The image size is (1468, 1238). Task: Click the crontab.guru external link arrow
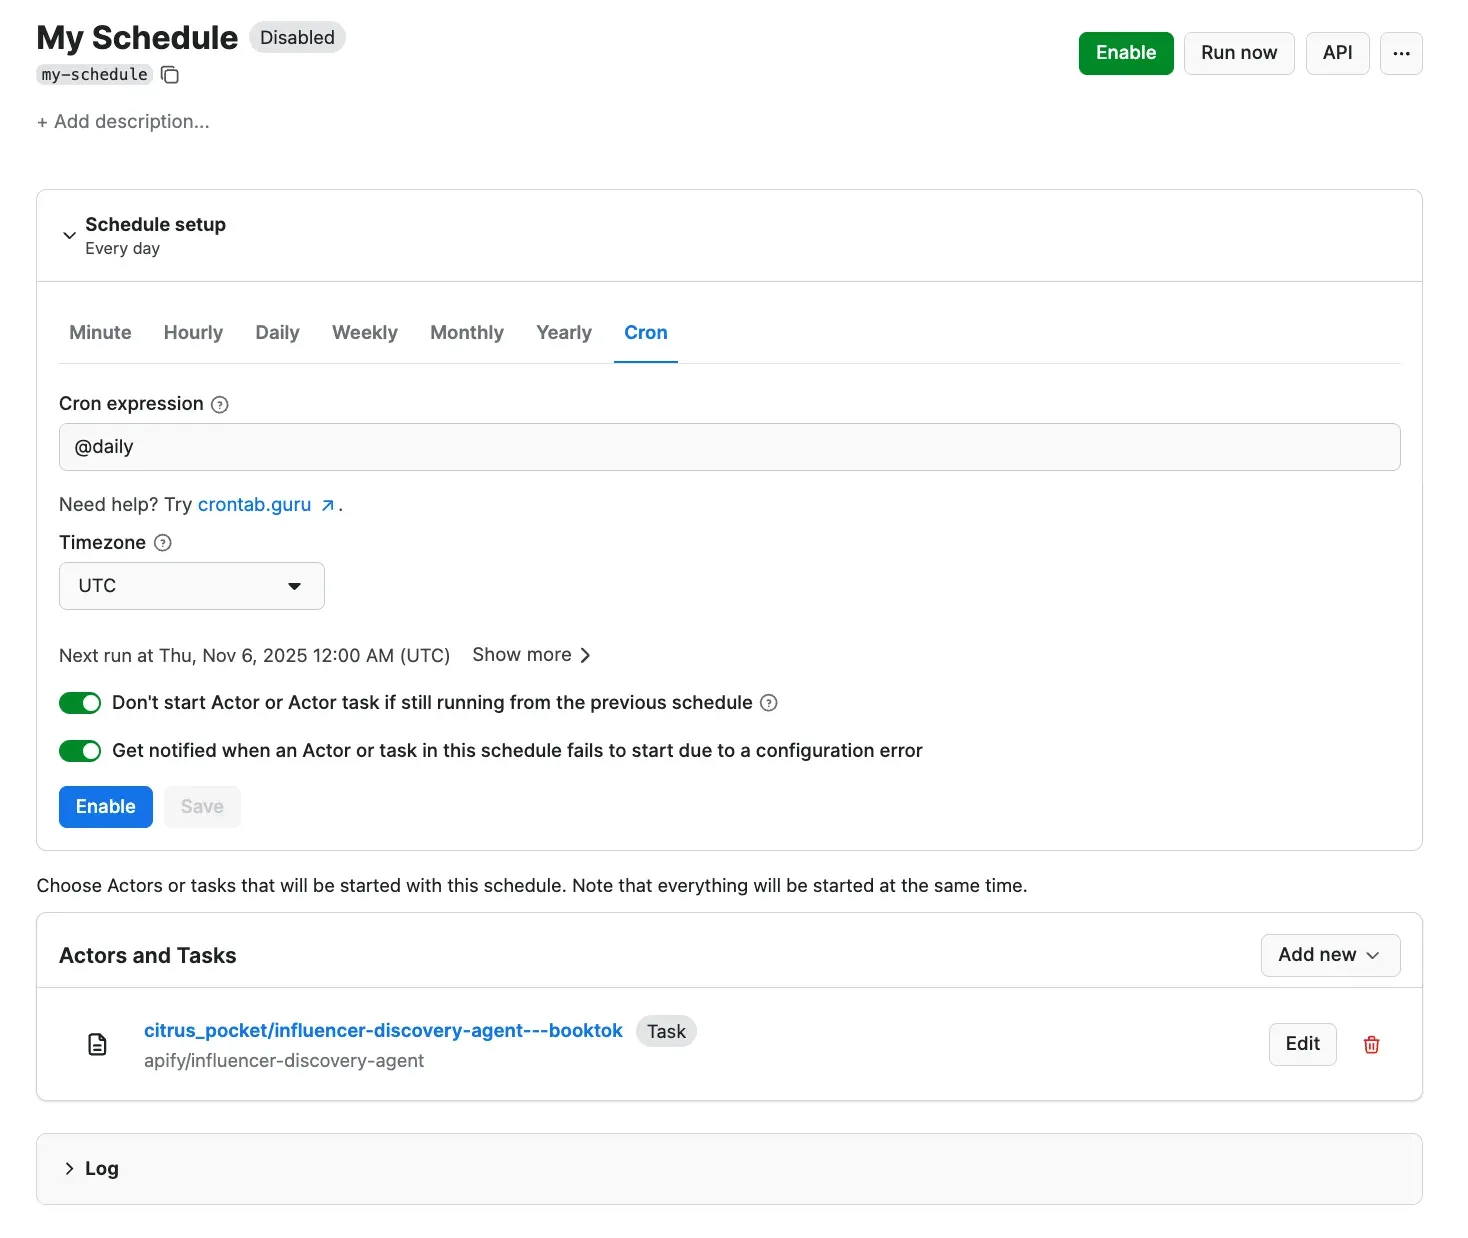pyautogui.click(x=327, y=506)
